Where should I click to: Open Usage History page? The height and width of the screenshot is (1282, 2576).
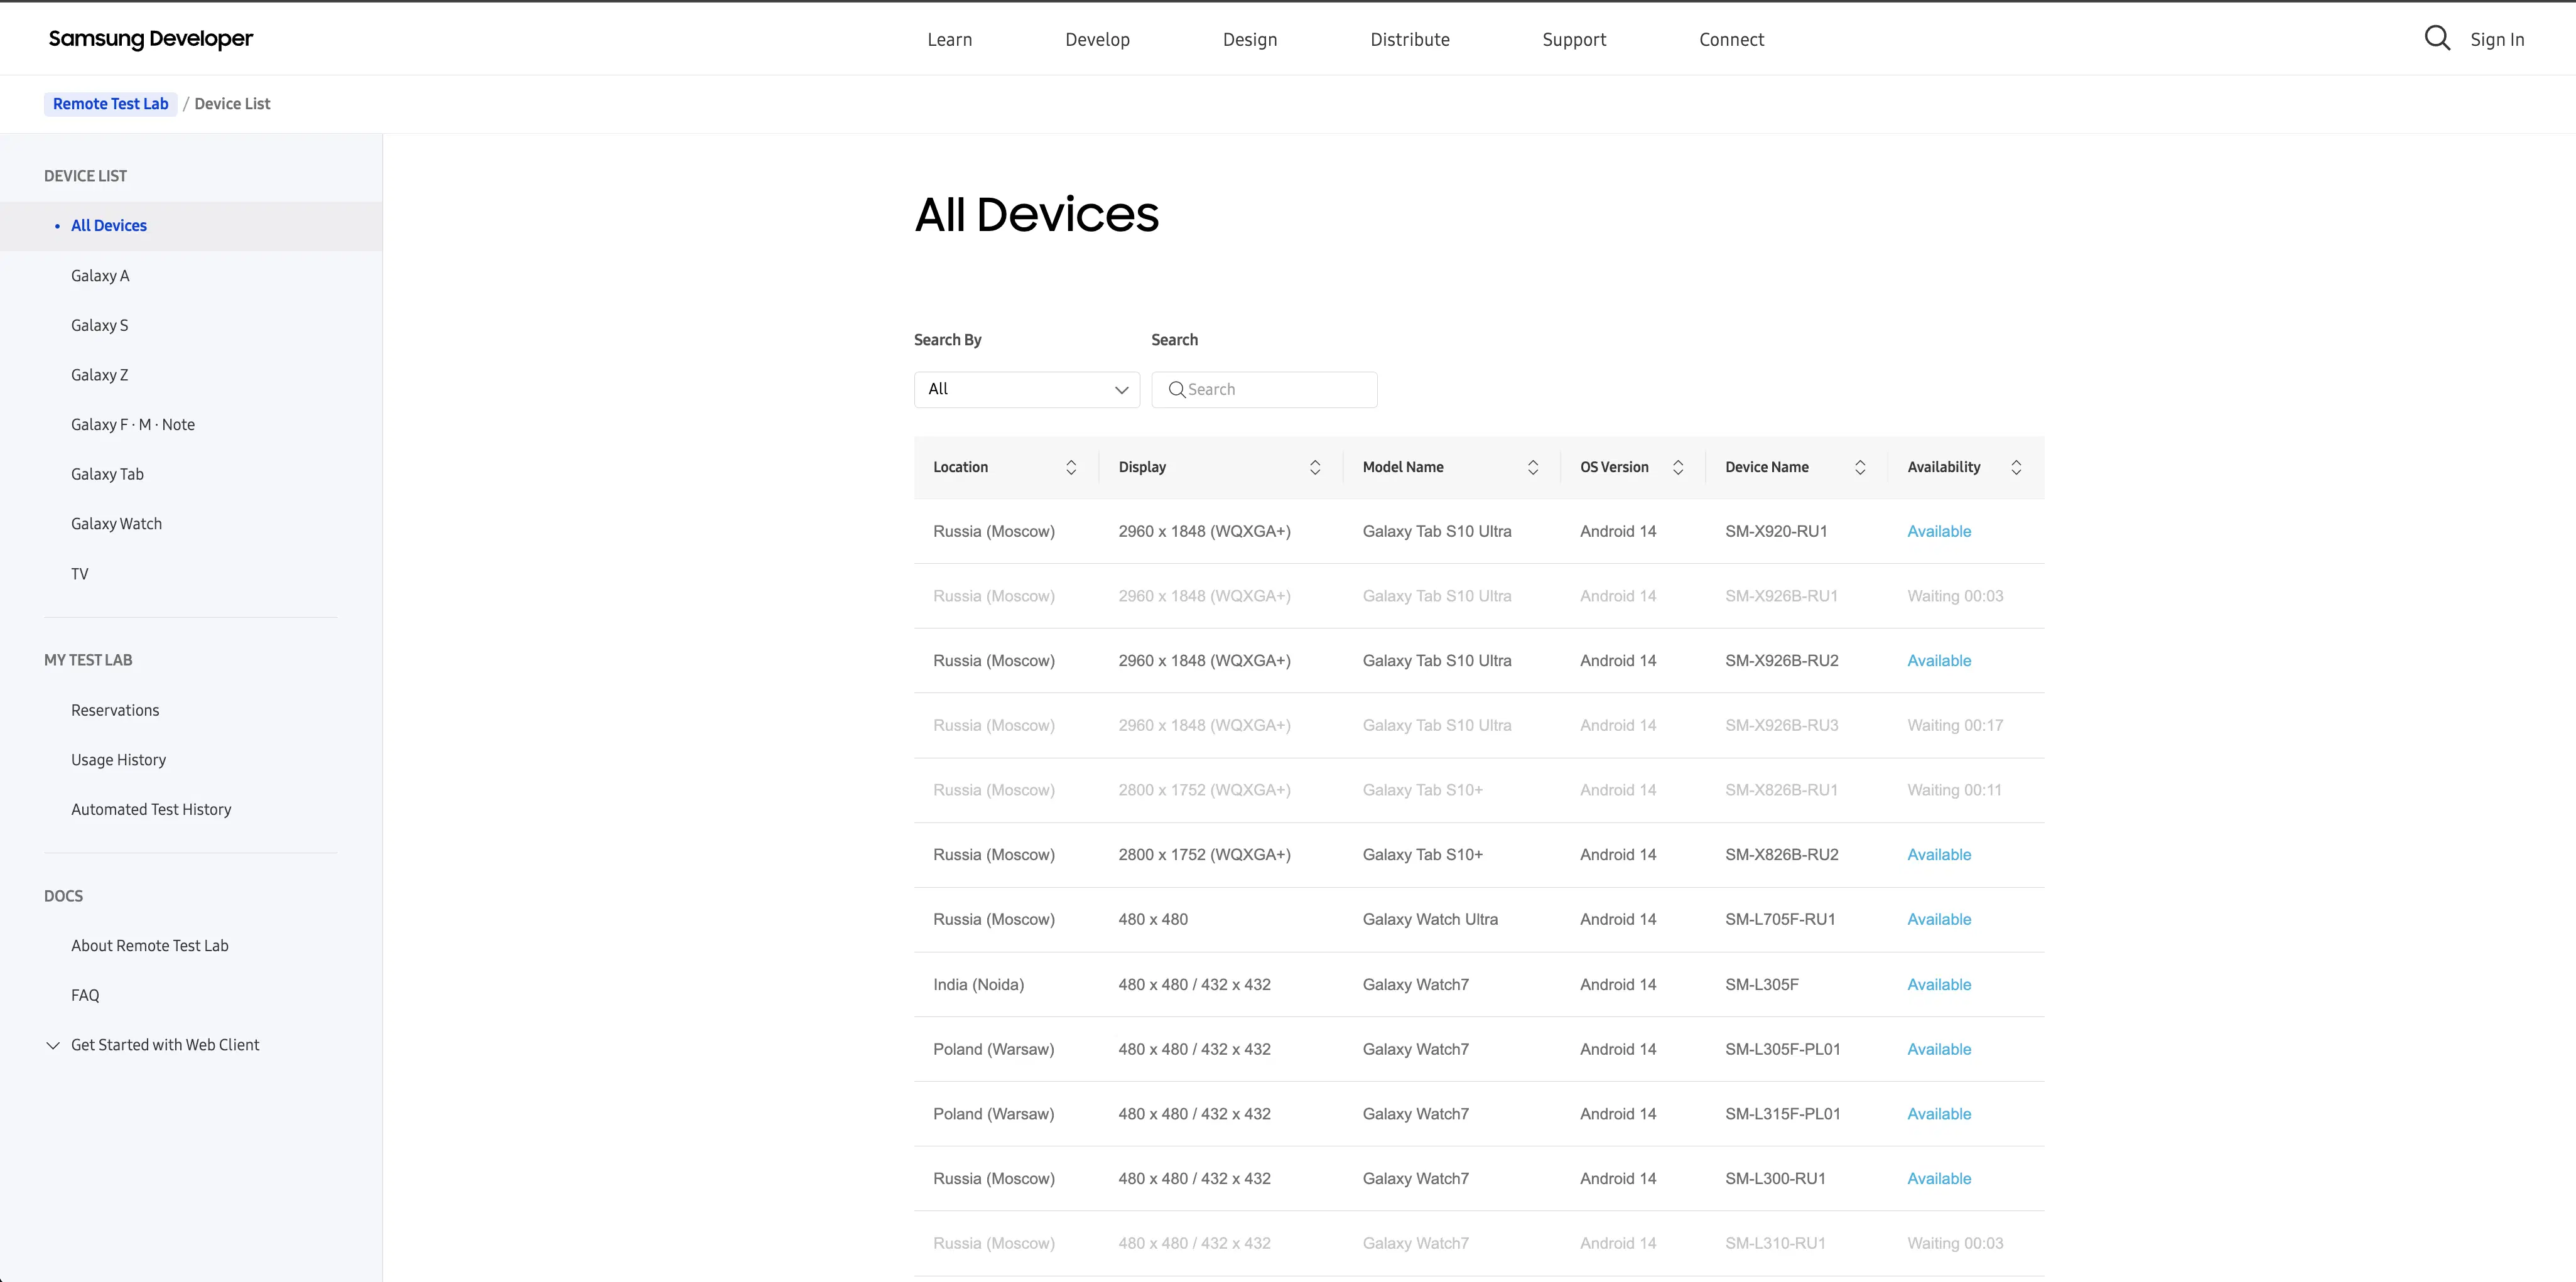(118, 759)
